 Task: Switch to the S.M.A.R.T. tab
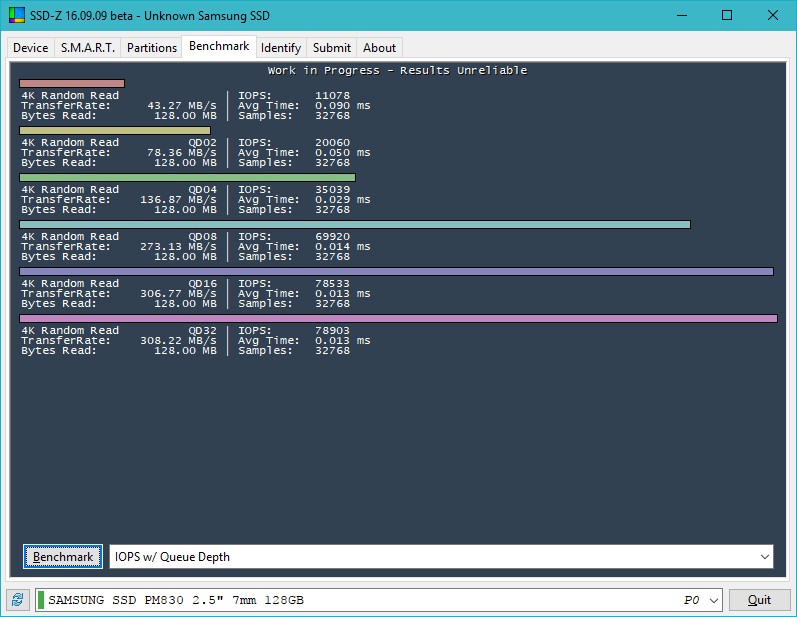[x=87, y=47]
